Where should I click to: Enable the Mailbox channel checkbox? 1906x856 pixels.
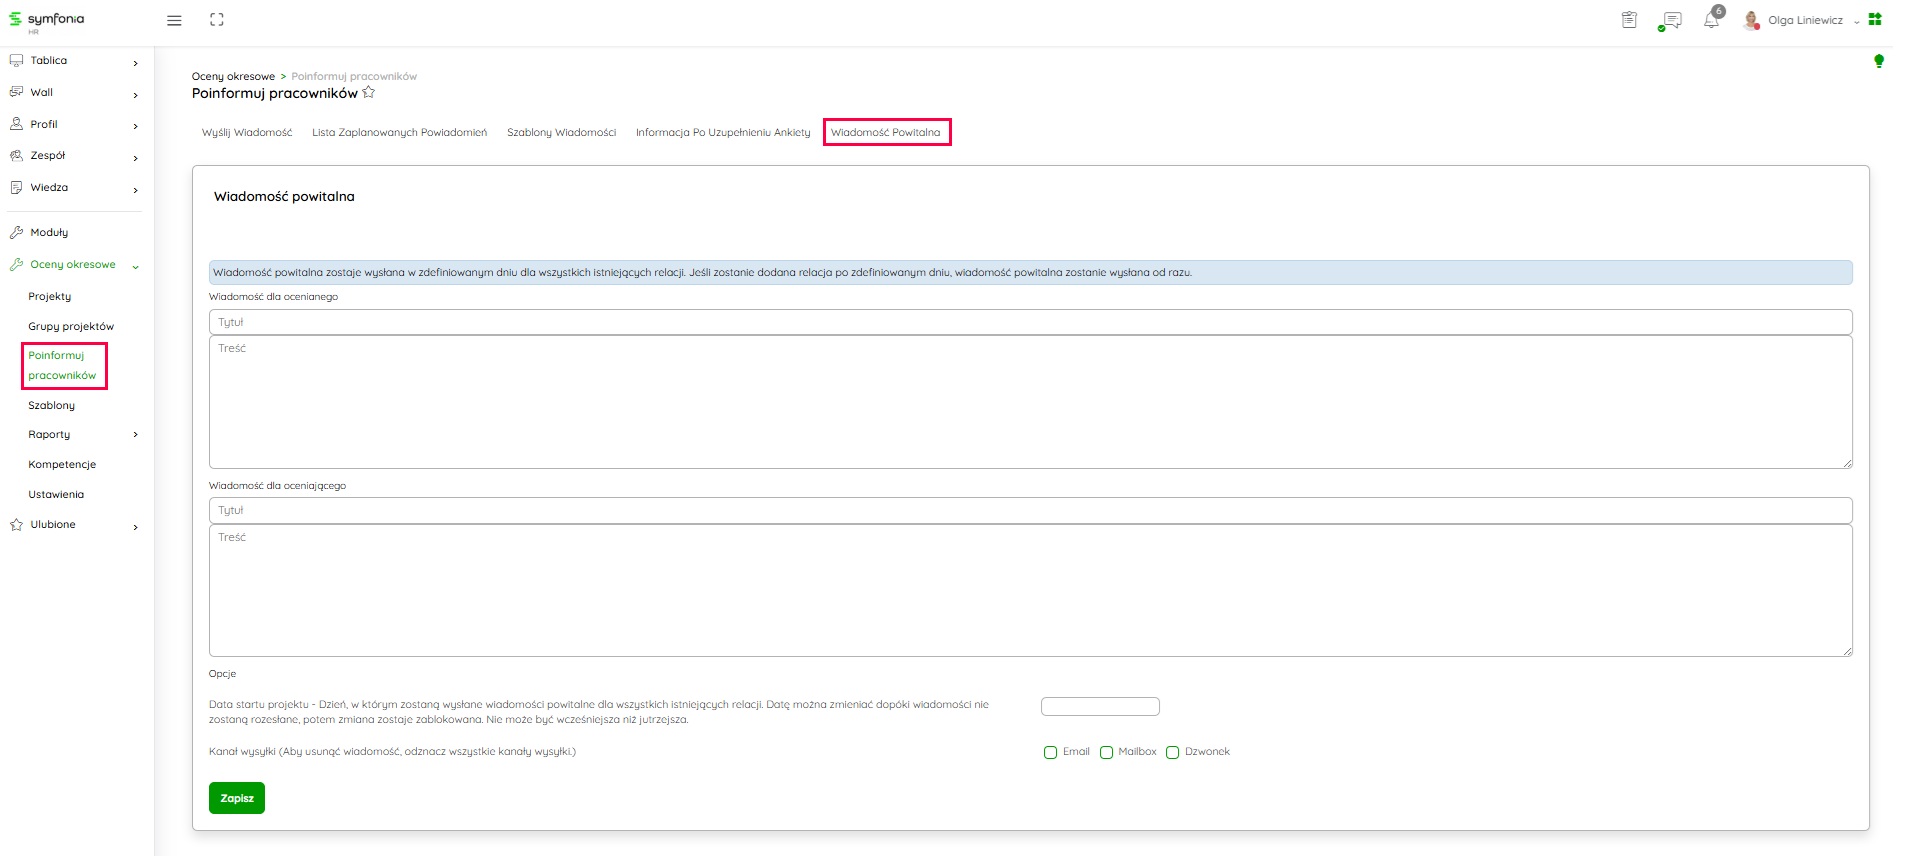tap(1106, 752)
